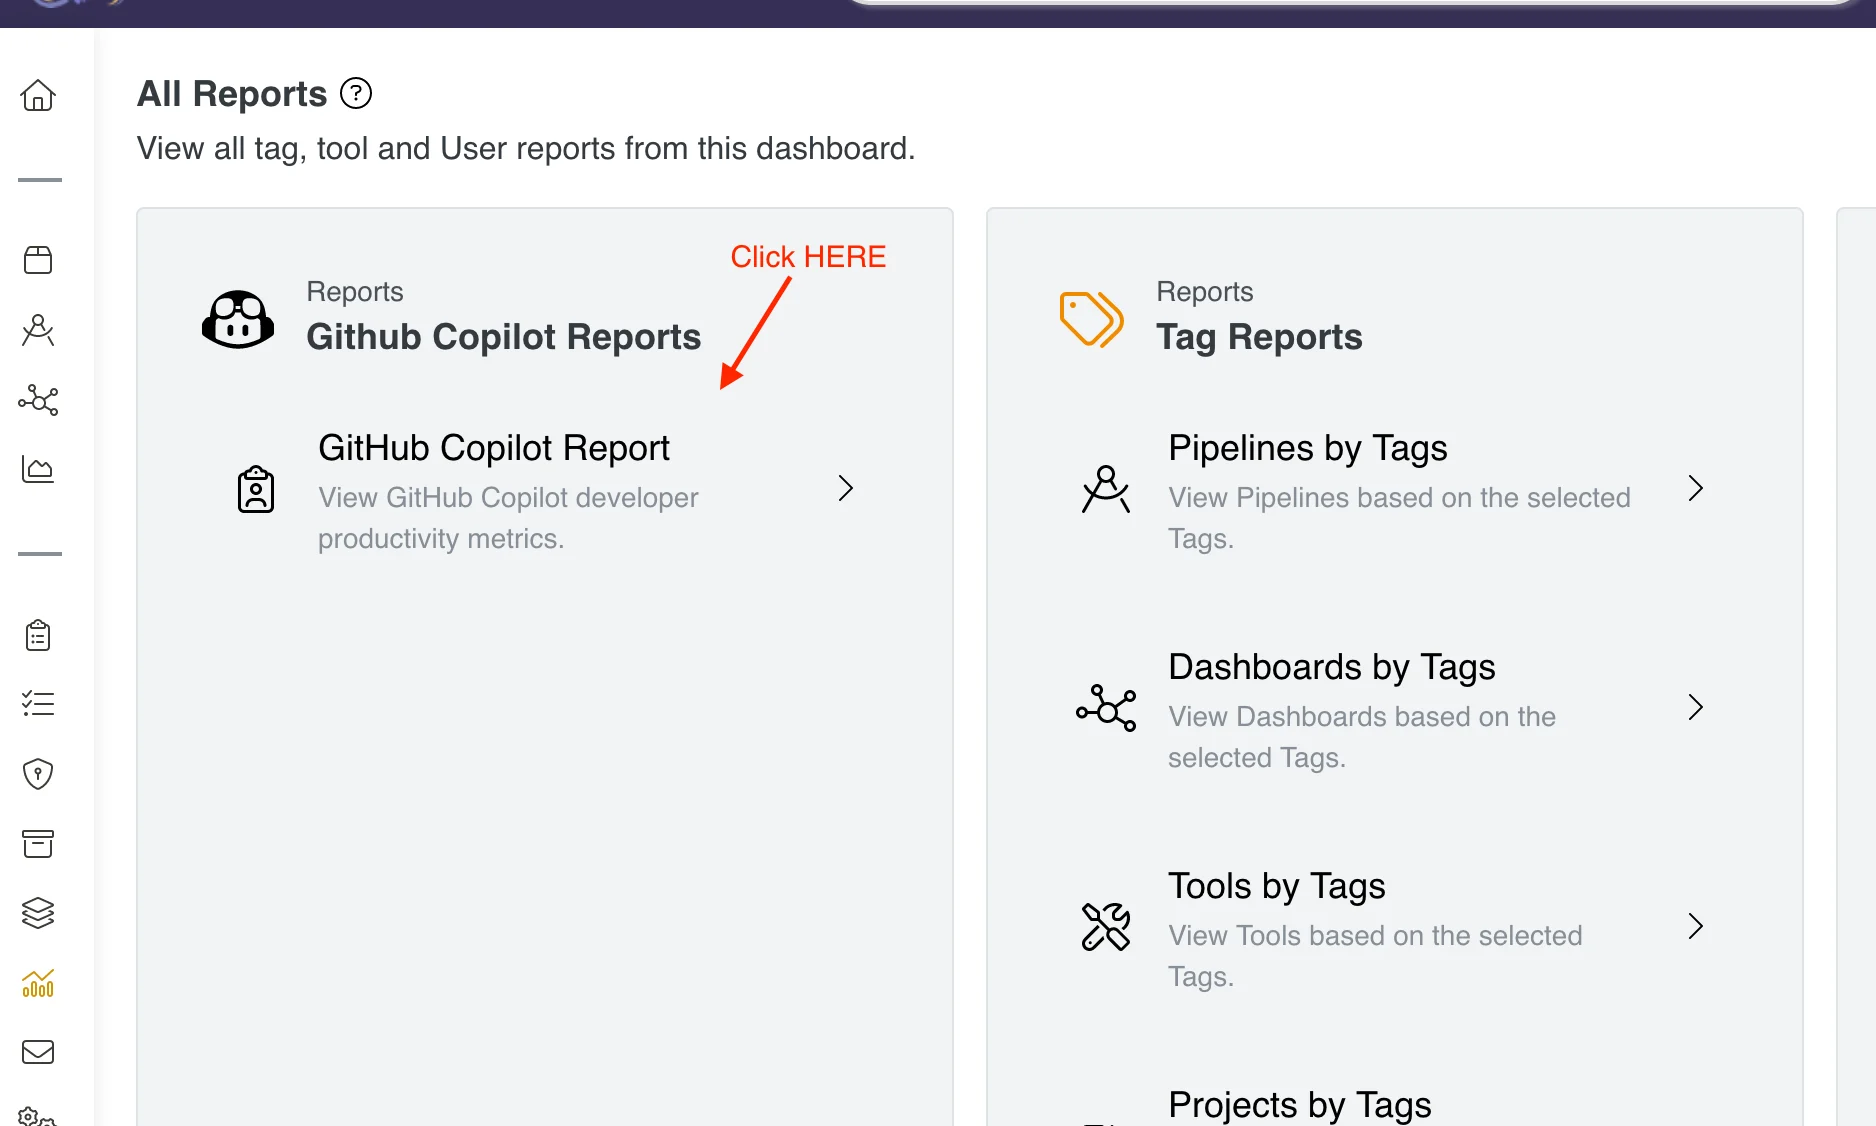
Task: Click the package box sidebar icon
Action: click(x=38, y=260)
